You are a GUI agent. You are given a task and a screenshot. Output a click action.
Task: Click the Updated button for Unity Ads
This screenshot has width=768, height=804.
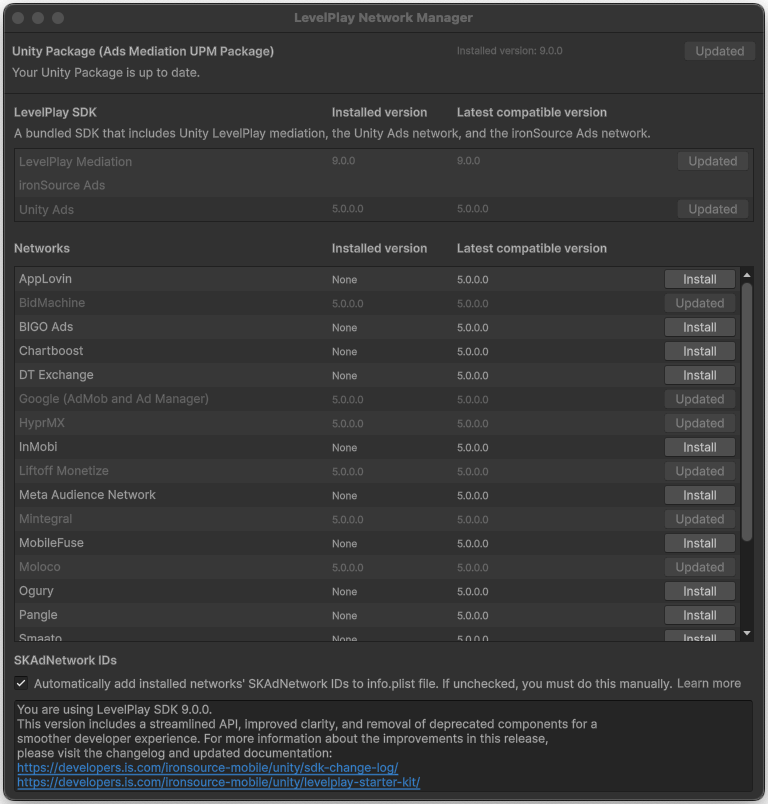712,209
